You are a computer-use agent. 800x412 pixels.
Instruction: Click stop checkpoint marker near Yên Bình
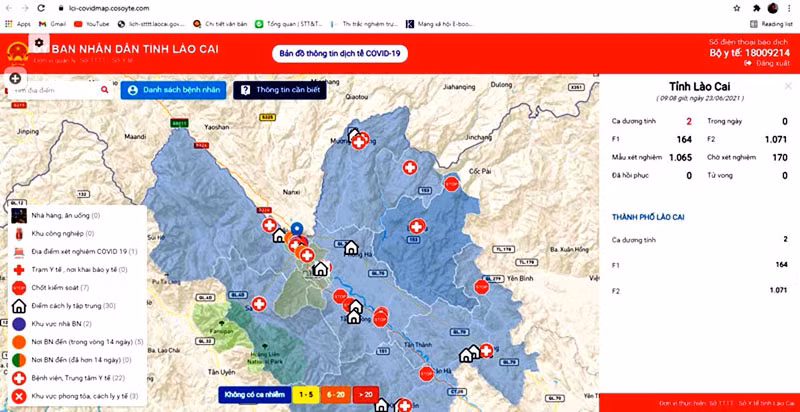tap(482, 288)
